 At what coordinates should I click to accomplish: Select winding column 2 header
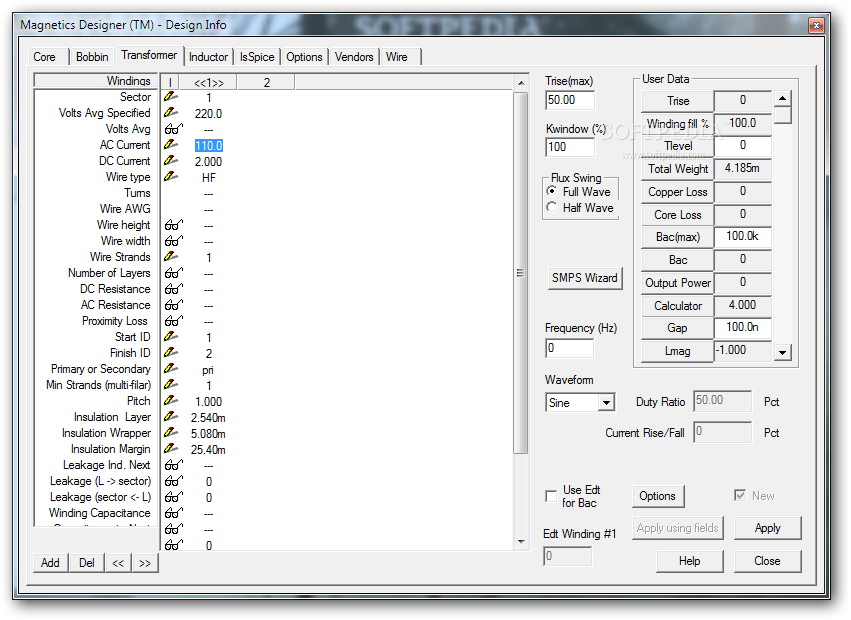[x=266, y=83]
